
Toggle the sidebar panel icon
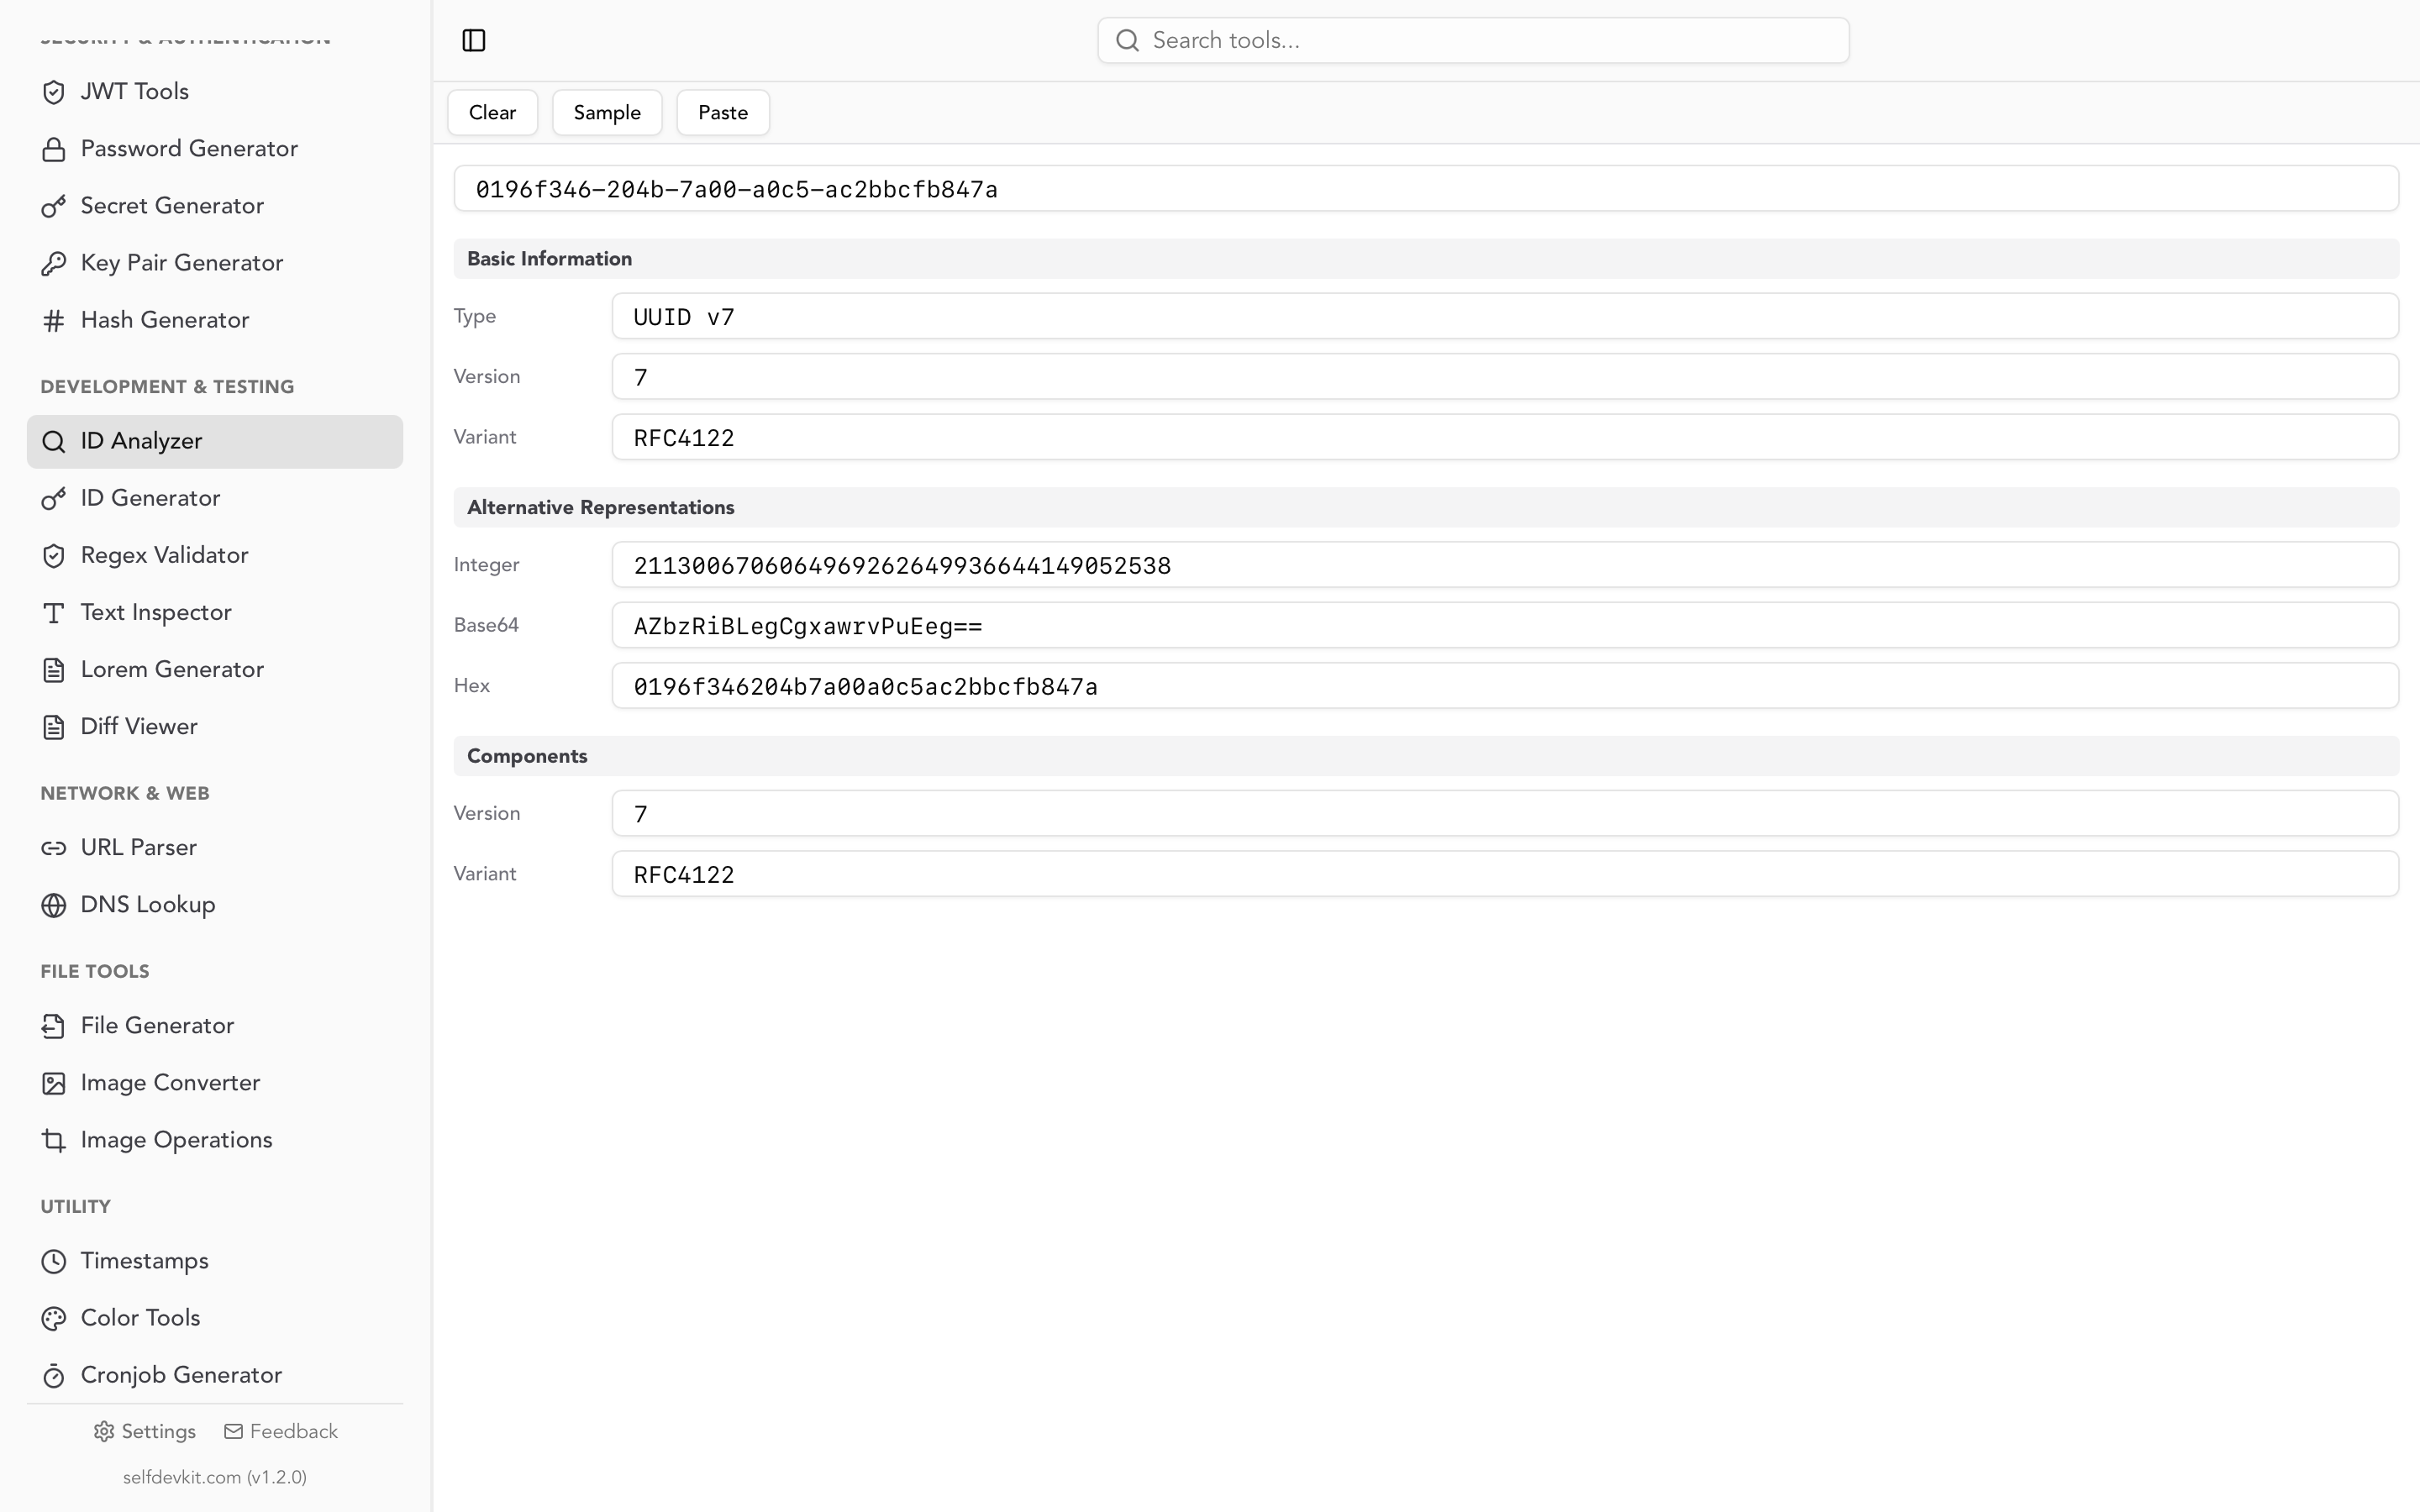(474, 40)
